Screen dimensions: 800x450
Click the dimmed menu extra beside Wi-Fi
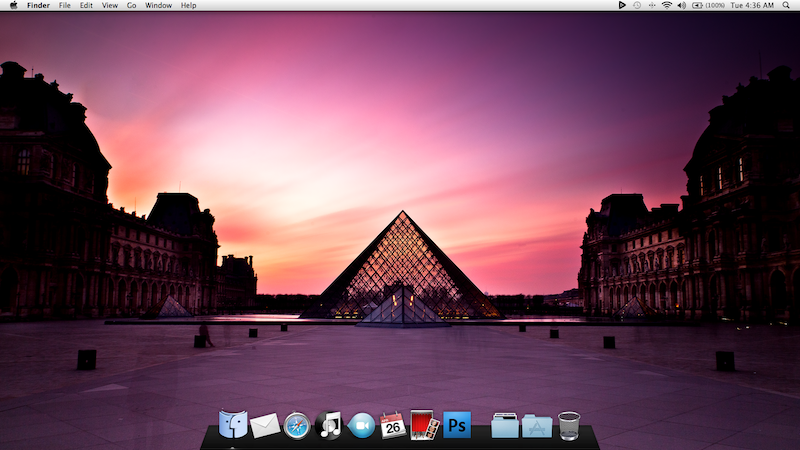(652, 5)
